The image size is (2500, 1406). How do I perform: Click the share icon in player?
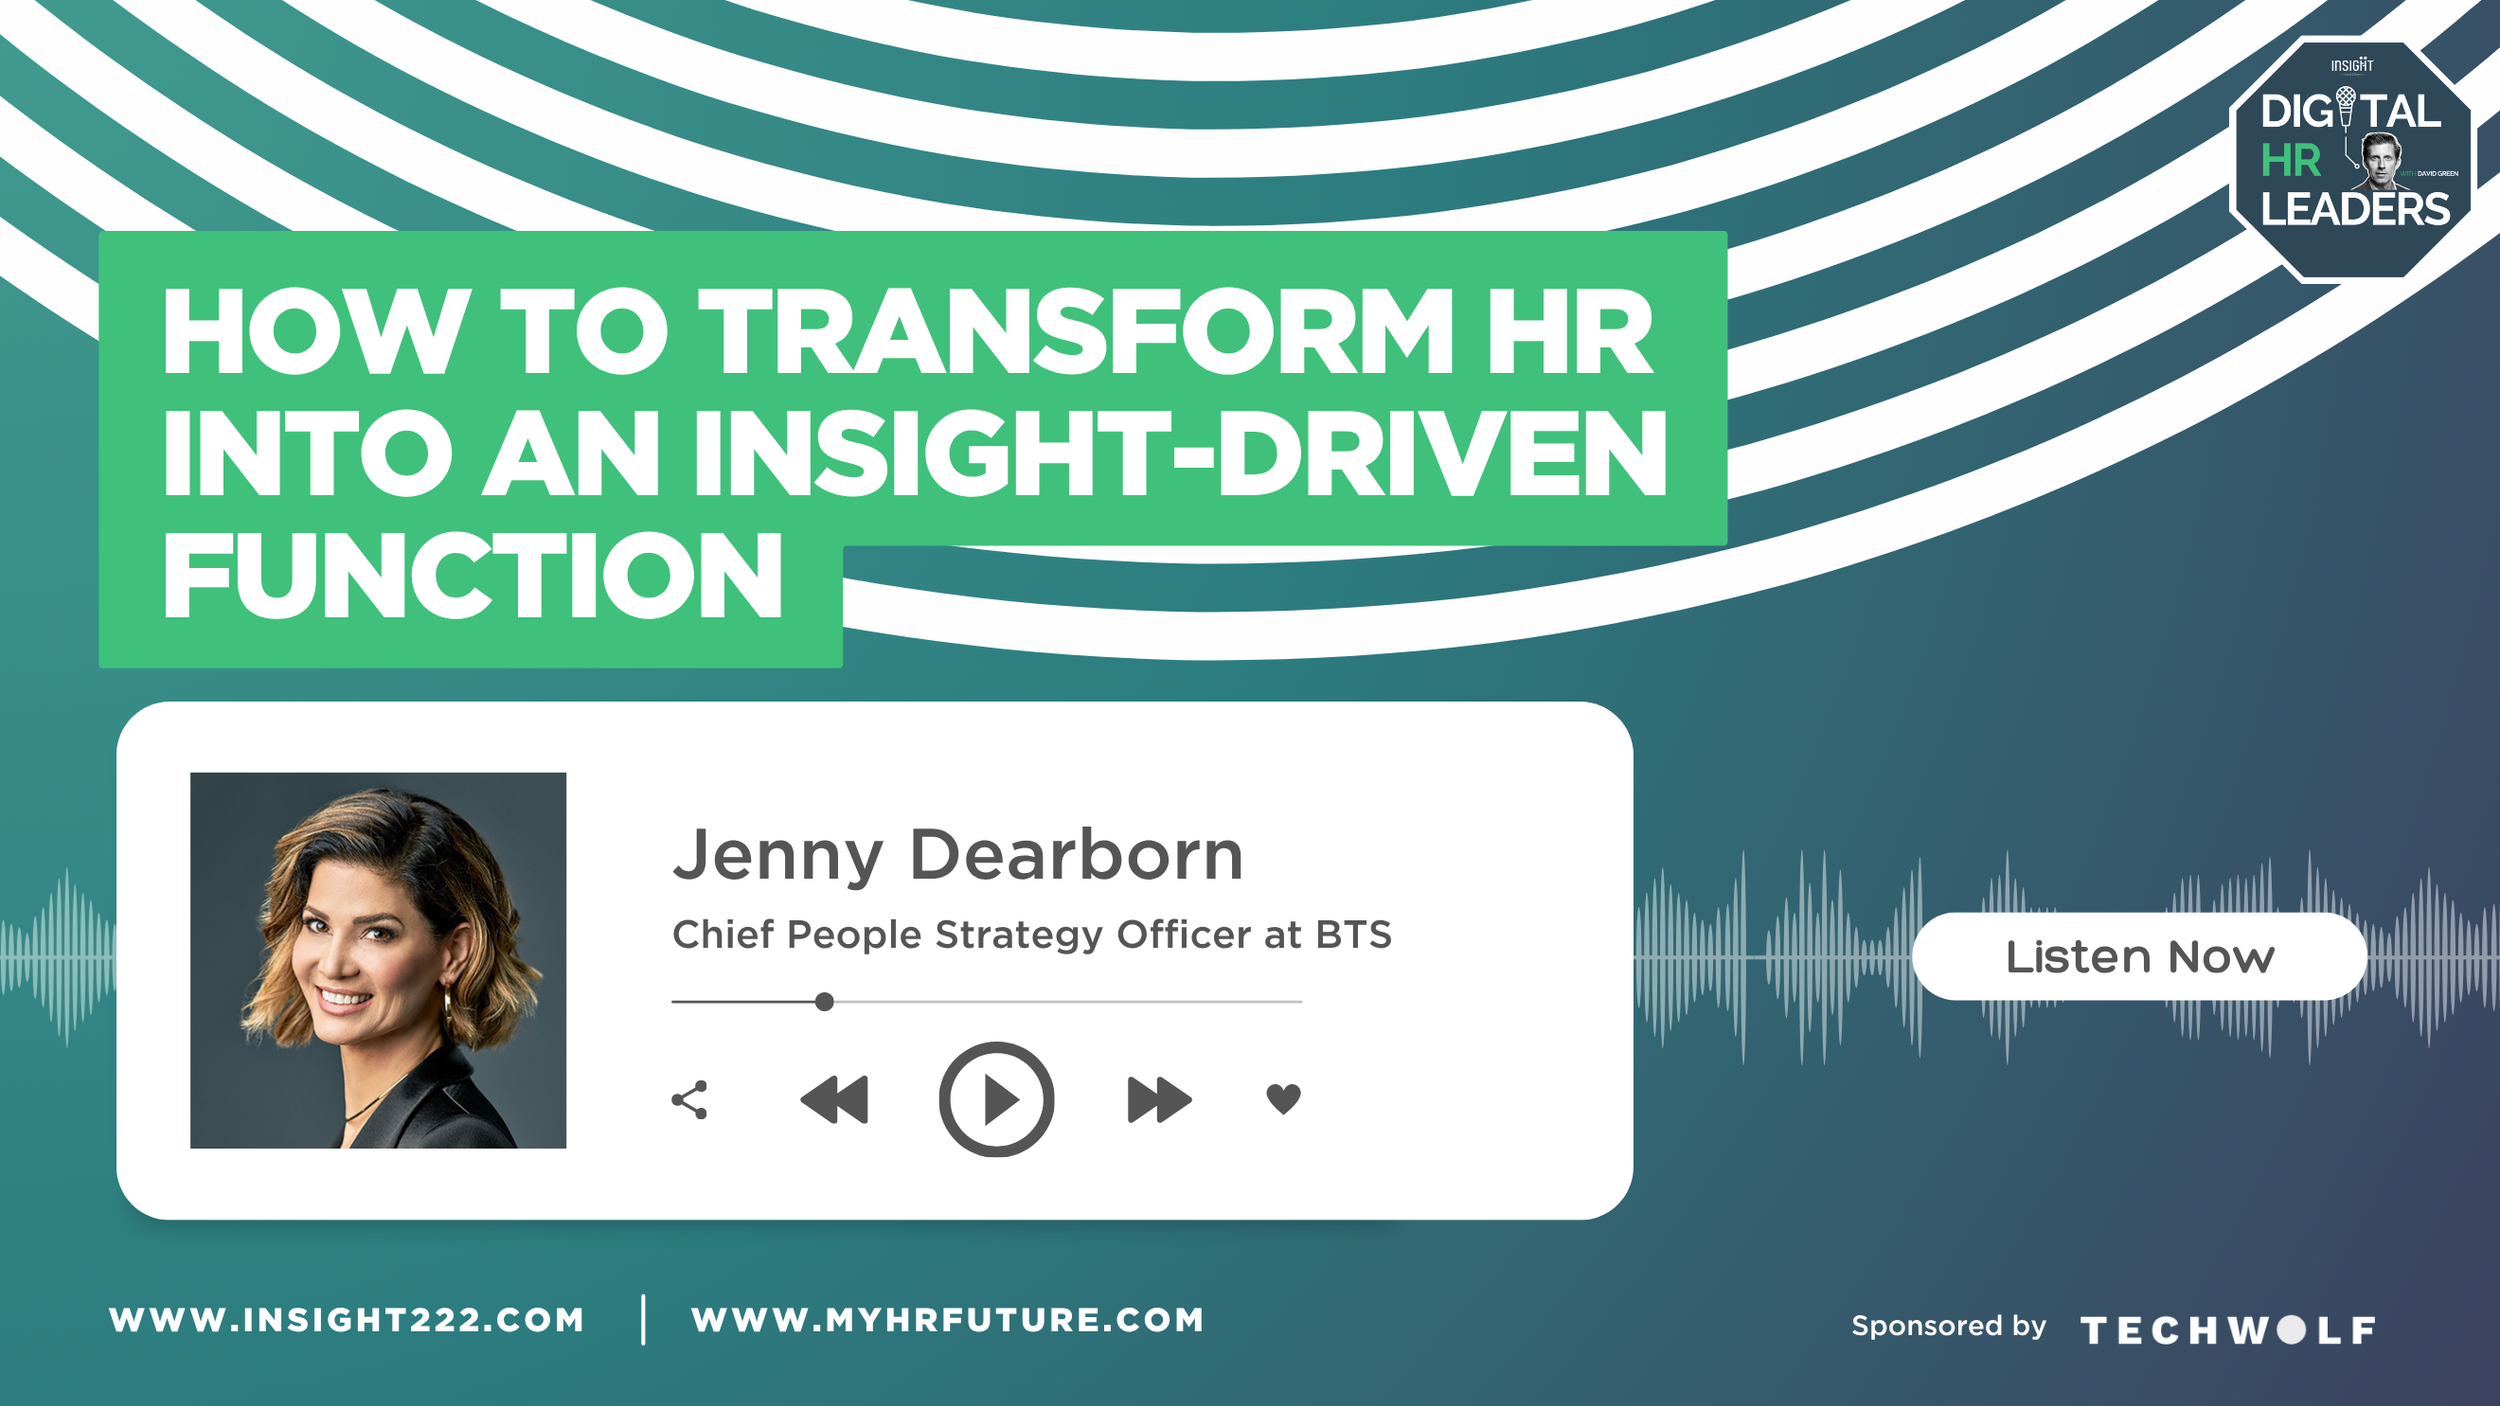[x=689, y=1100]
